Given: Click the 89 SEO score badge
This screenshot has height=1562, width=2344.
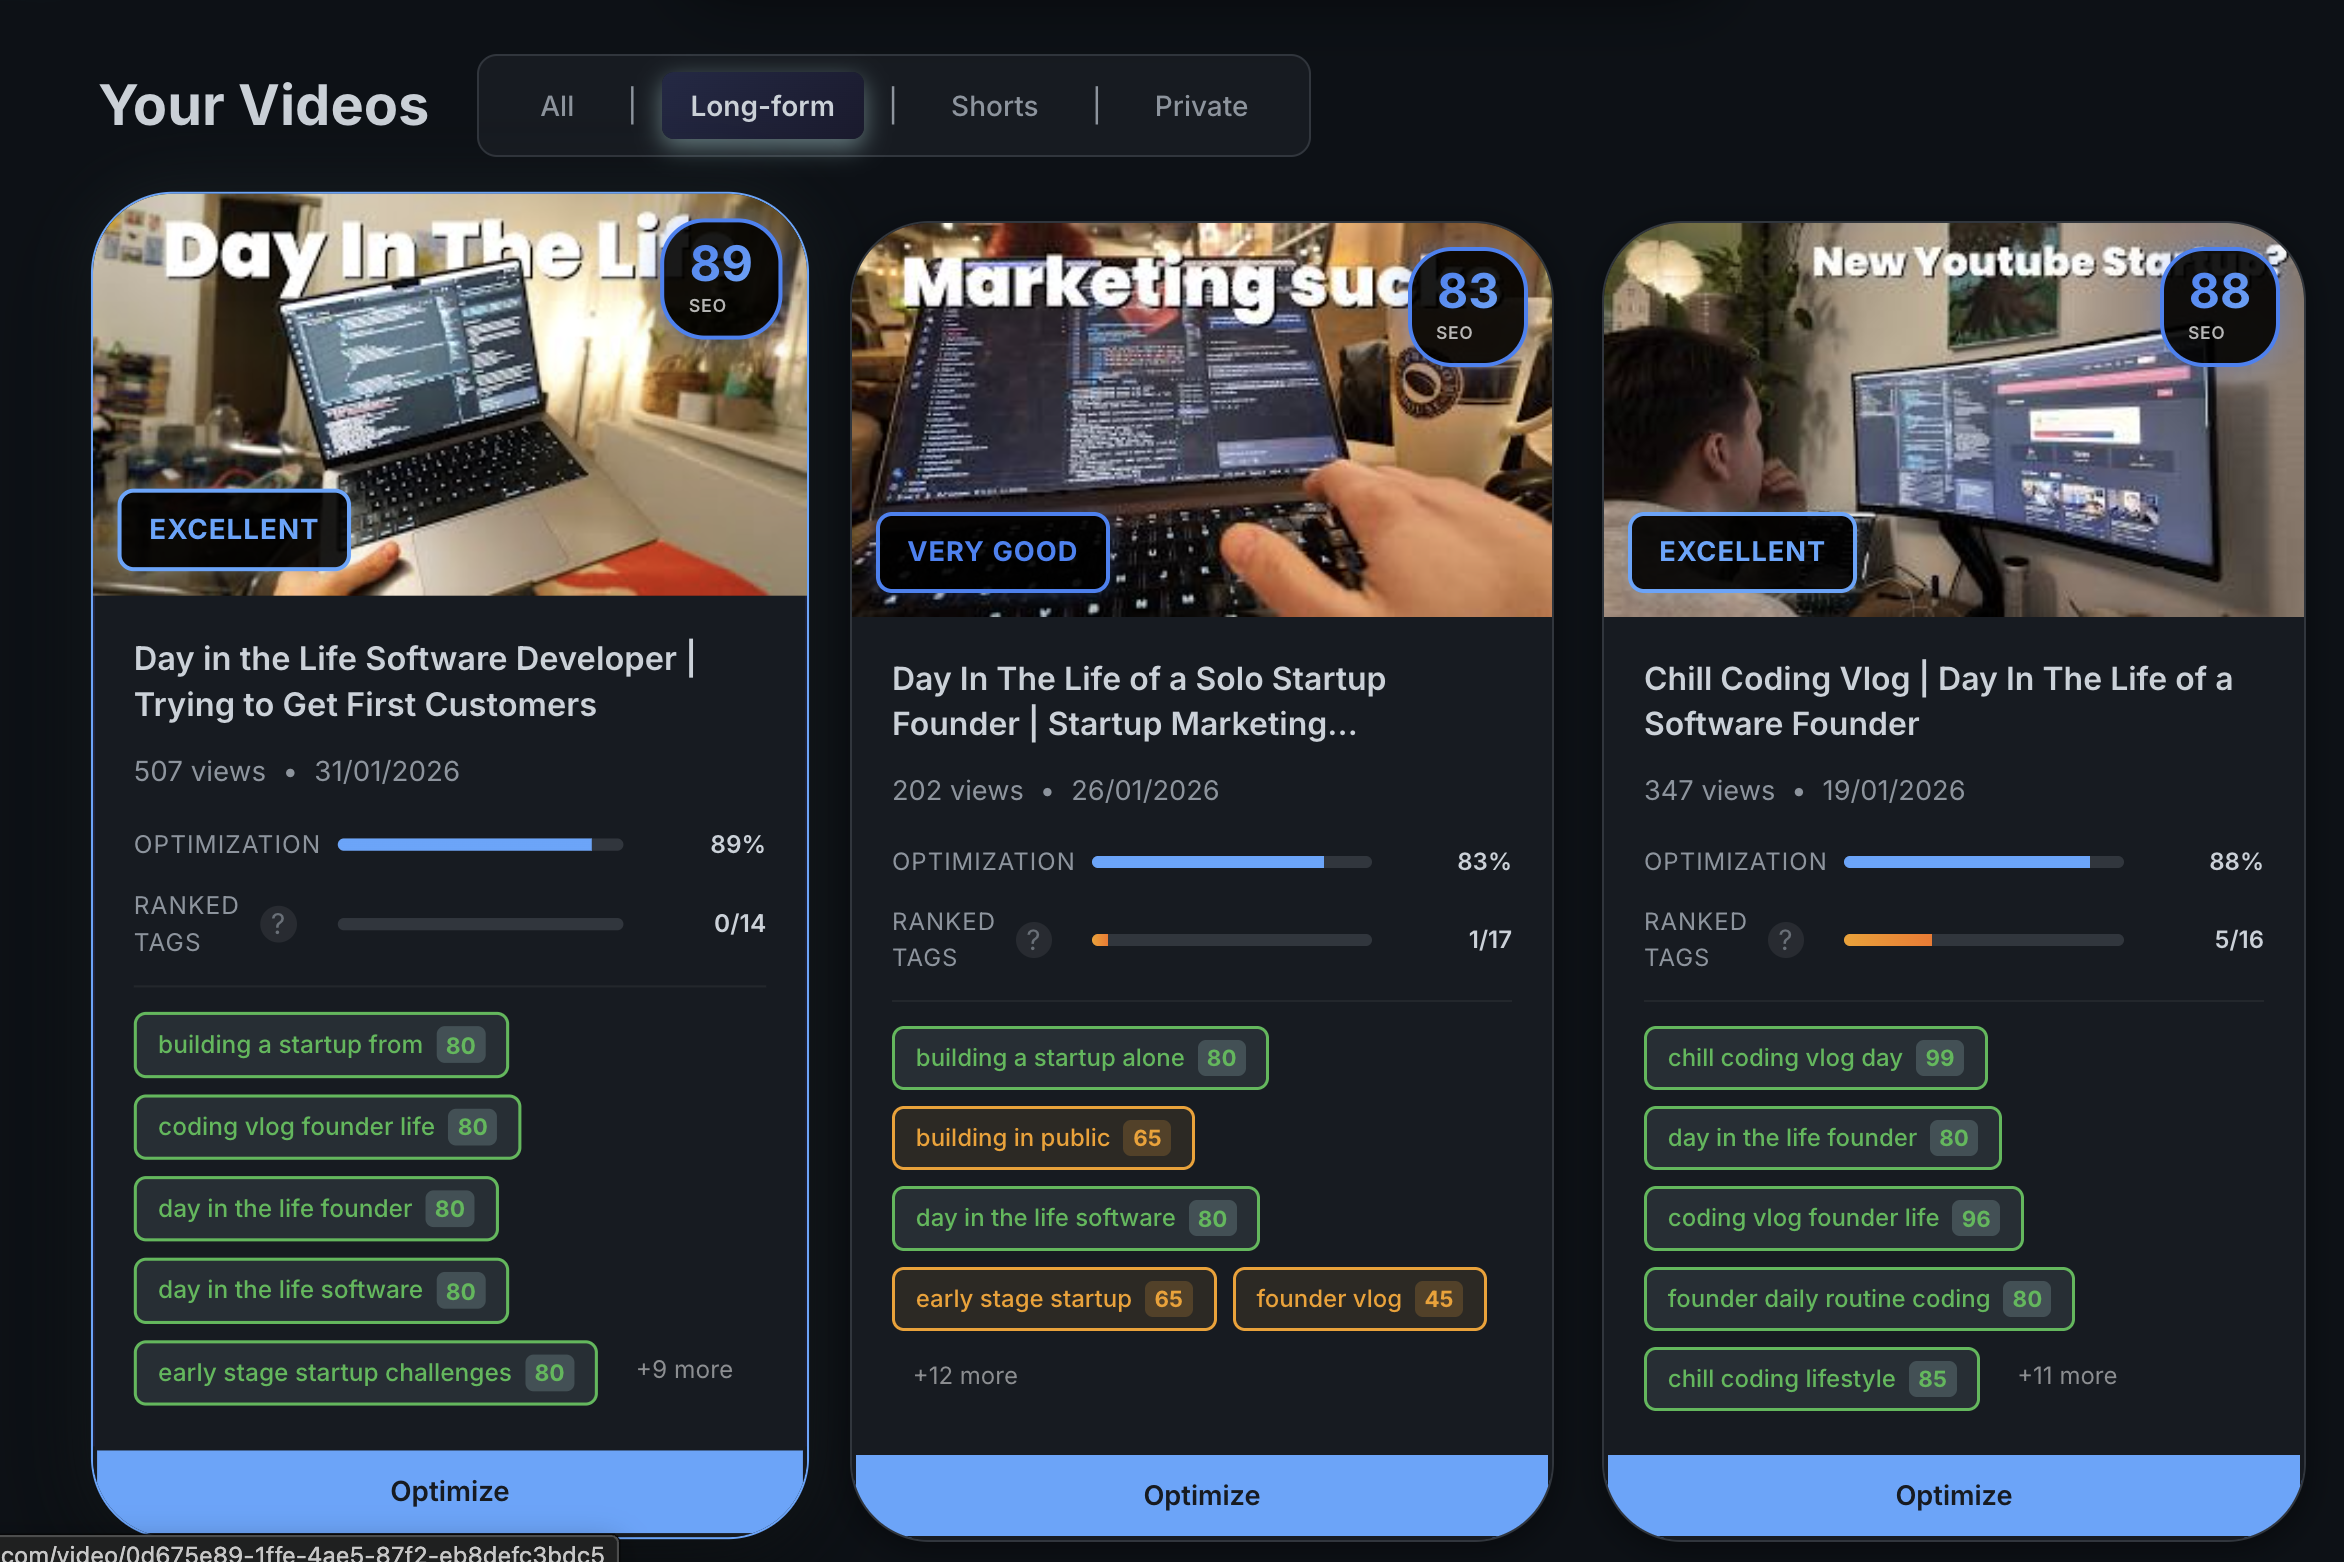Looking at the screenshot, I should pos(720,277).
